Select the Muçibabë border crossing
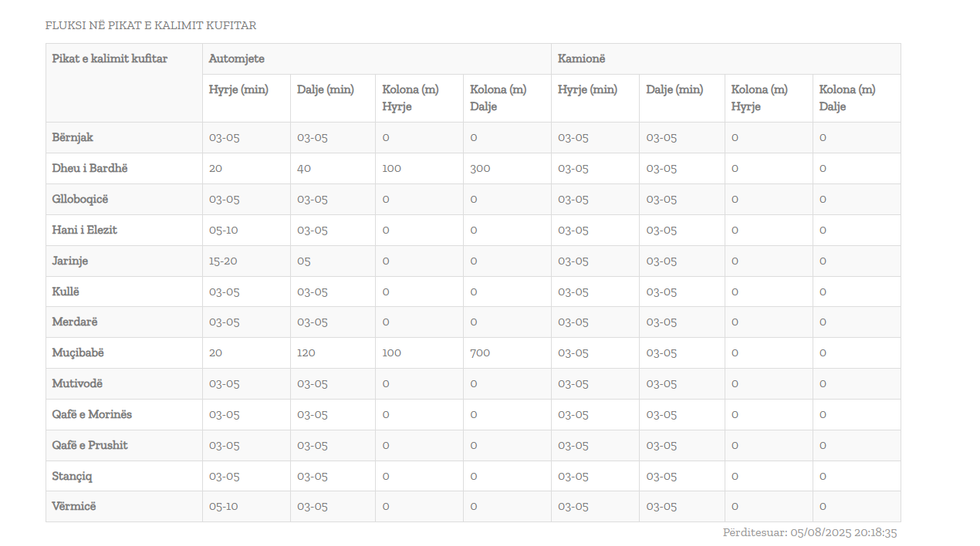 [78, 353]
